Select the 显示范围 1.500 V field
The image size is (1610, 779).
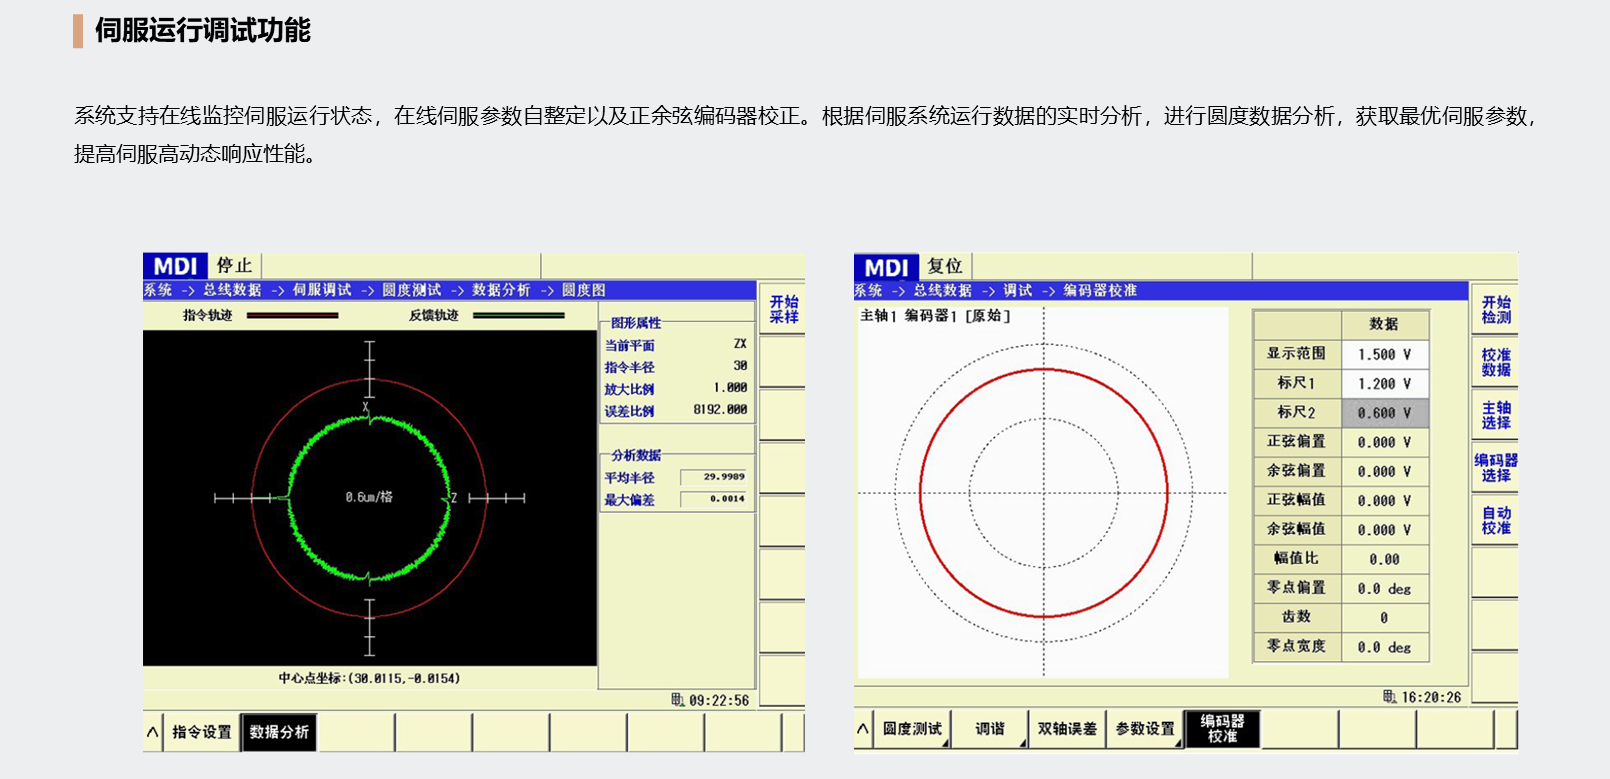[1384, 354]
